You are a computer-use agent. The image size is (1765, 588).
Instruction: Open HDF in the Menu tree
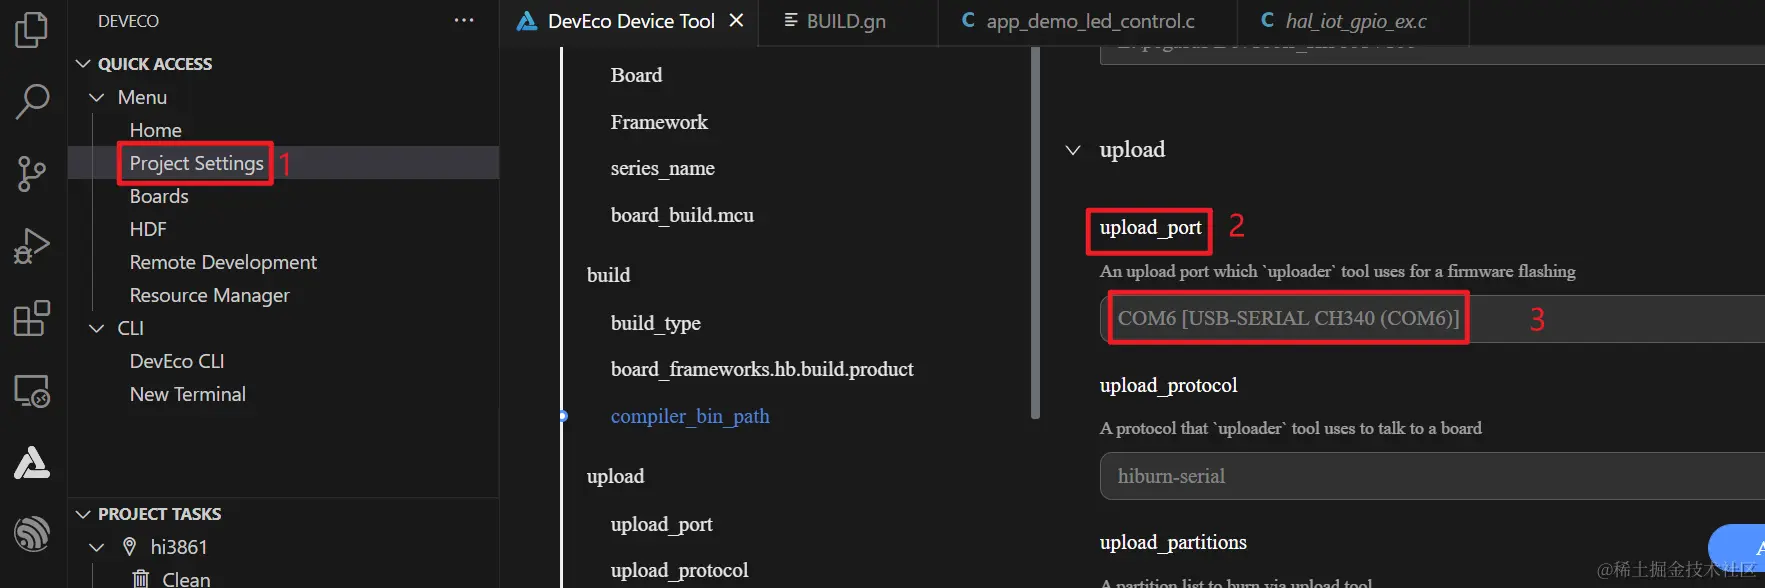[x=148, y=229]
